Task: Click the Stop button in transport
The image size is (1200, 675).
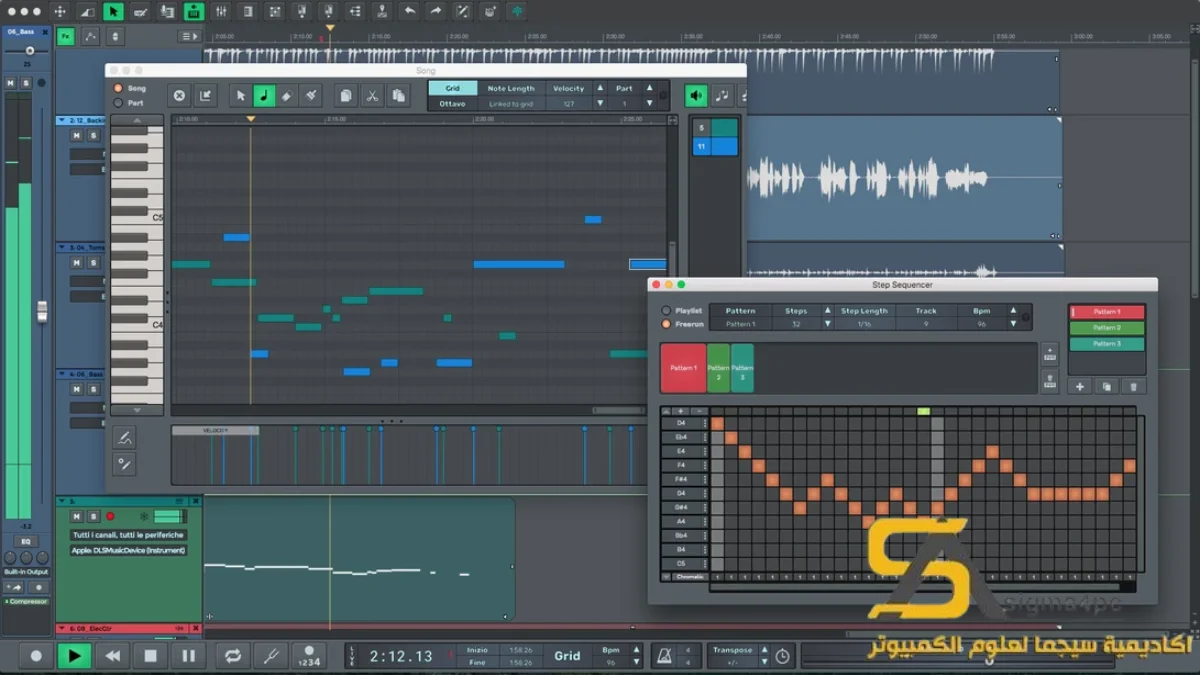Action: [150, 656]
